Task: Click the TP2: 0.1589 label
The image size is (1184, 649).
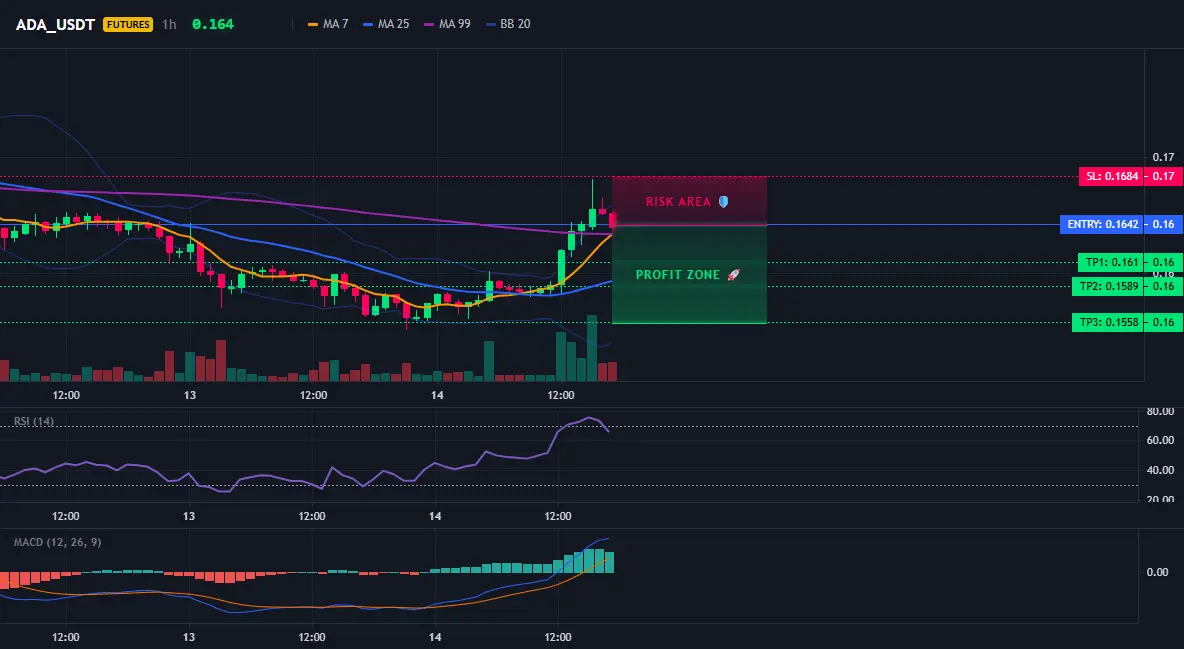Action: coord(1108,286)
